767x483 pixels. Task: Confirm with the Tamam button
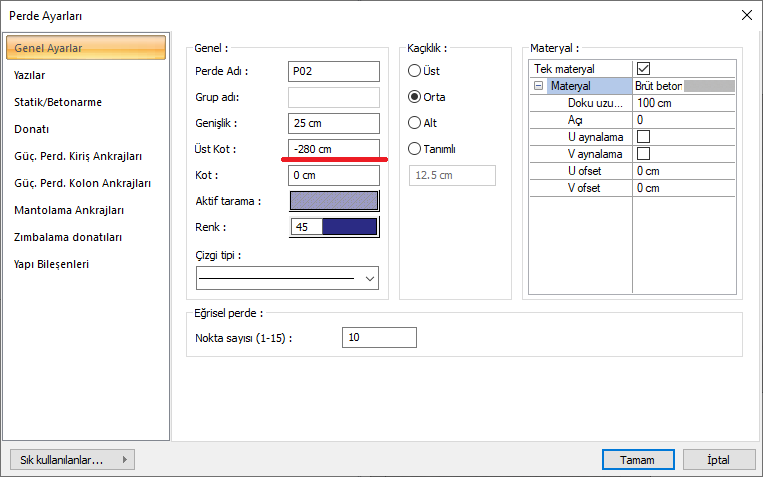(638, 460)
